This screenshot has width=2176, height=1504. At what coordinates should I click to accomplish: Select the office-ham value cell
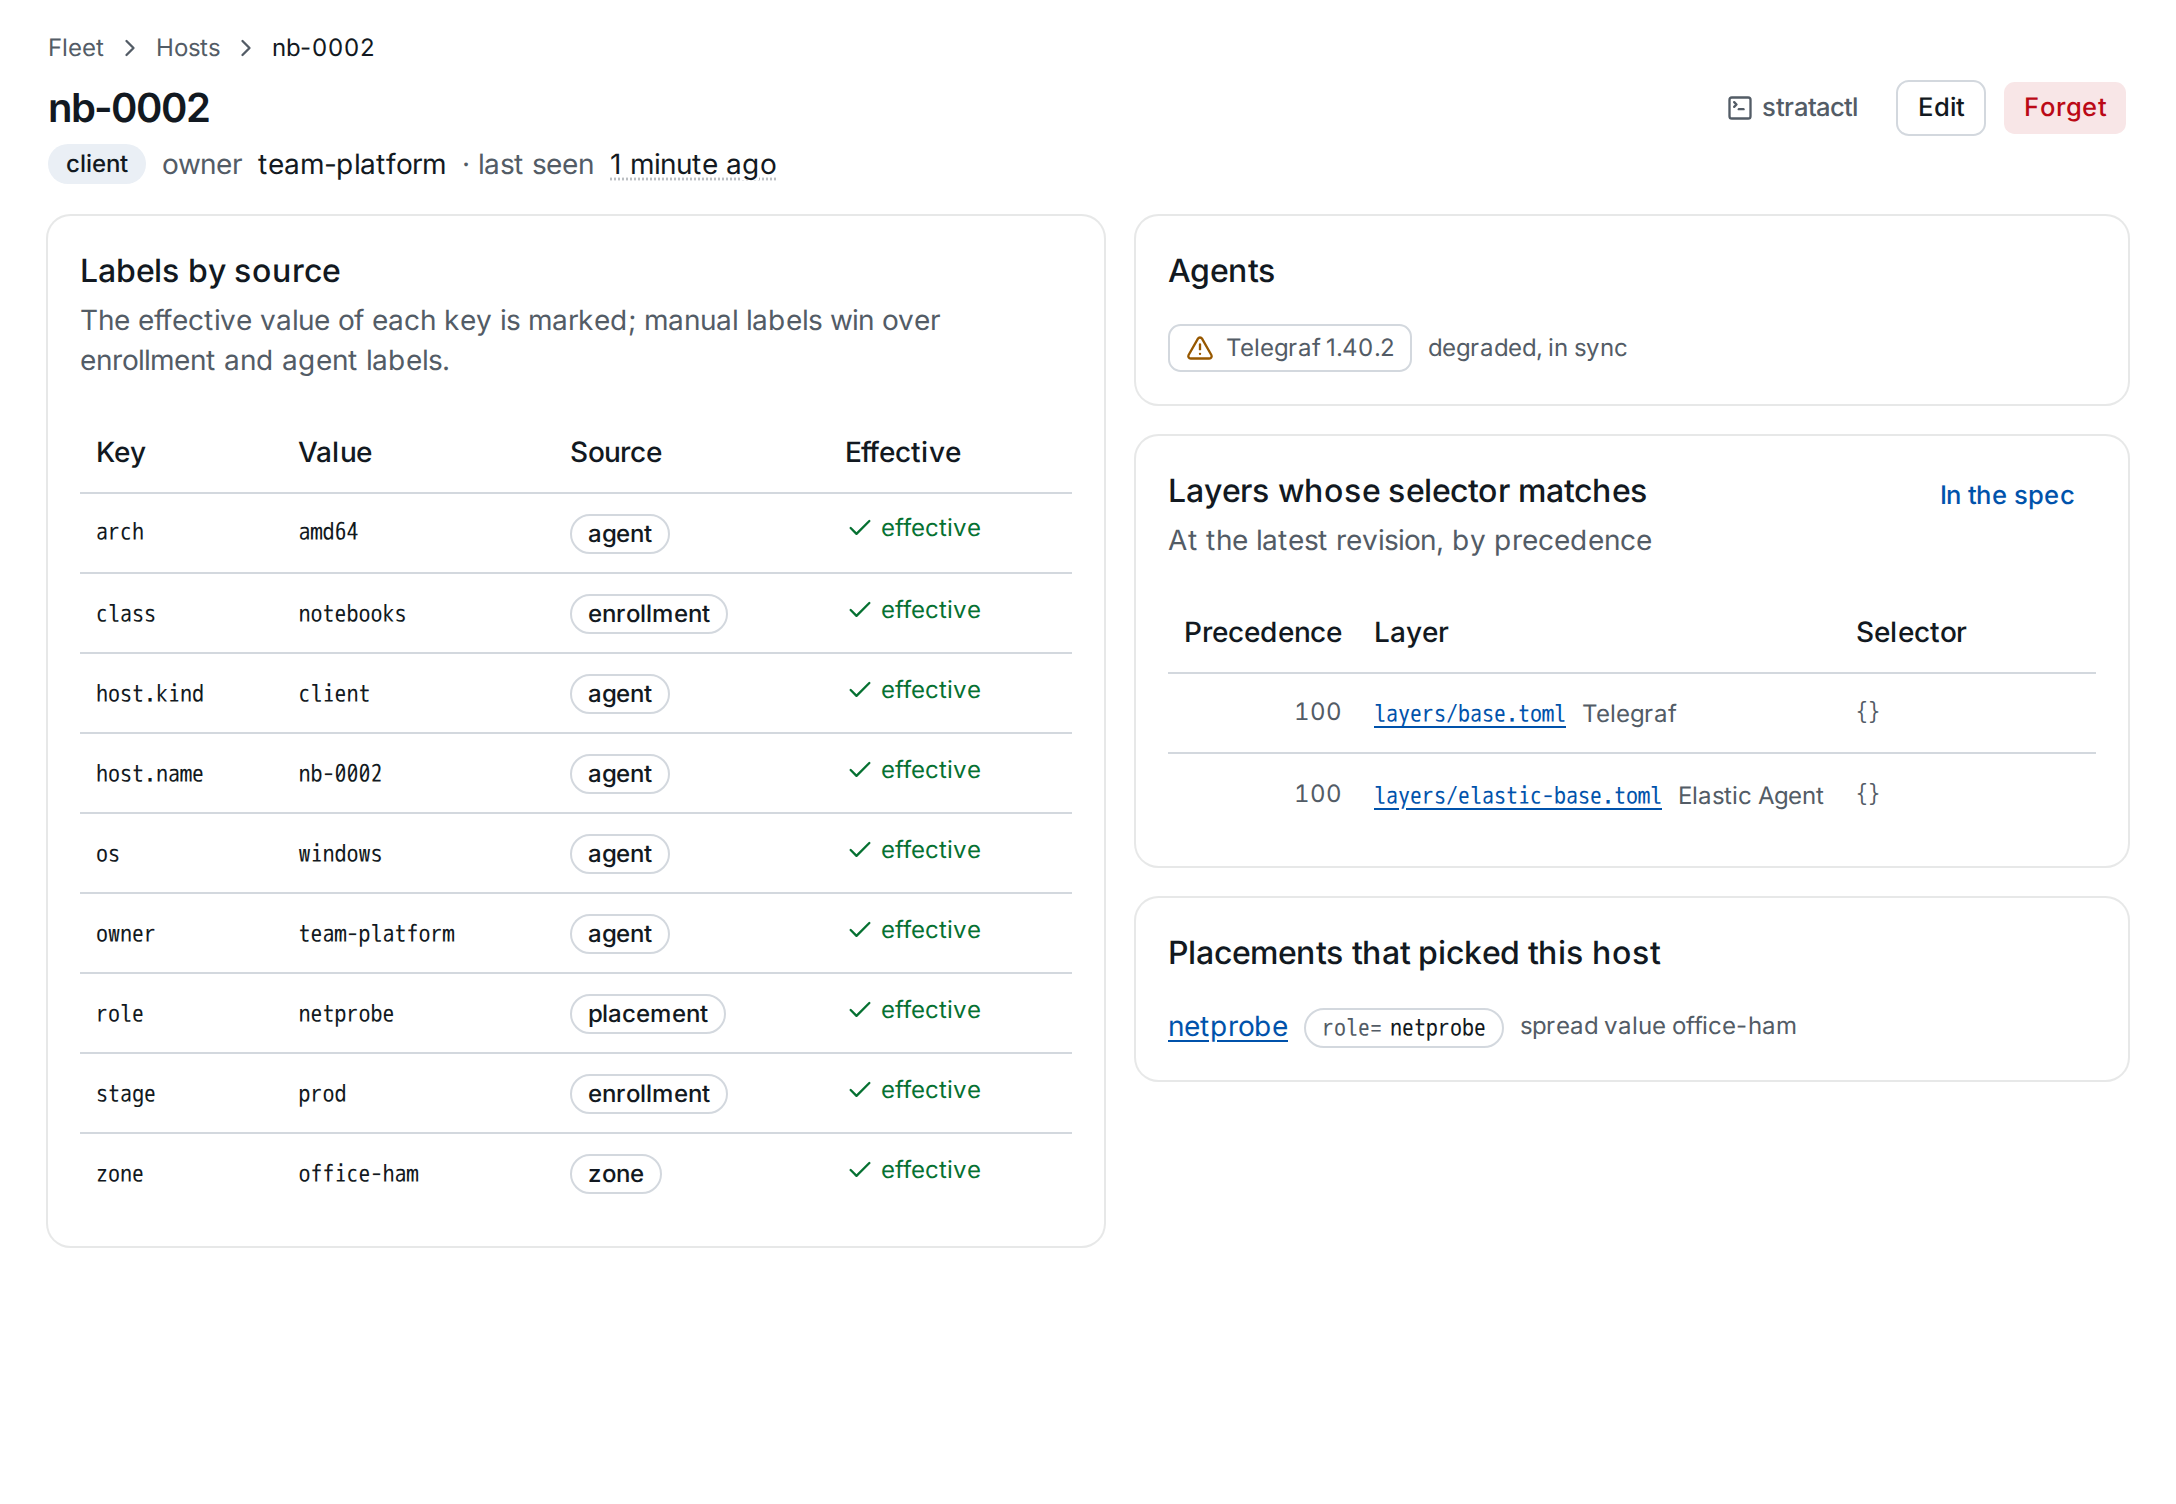pyautogui.click(x=358, y=1174)
